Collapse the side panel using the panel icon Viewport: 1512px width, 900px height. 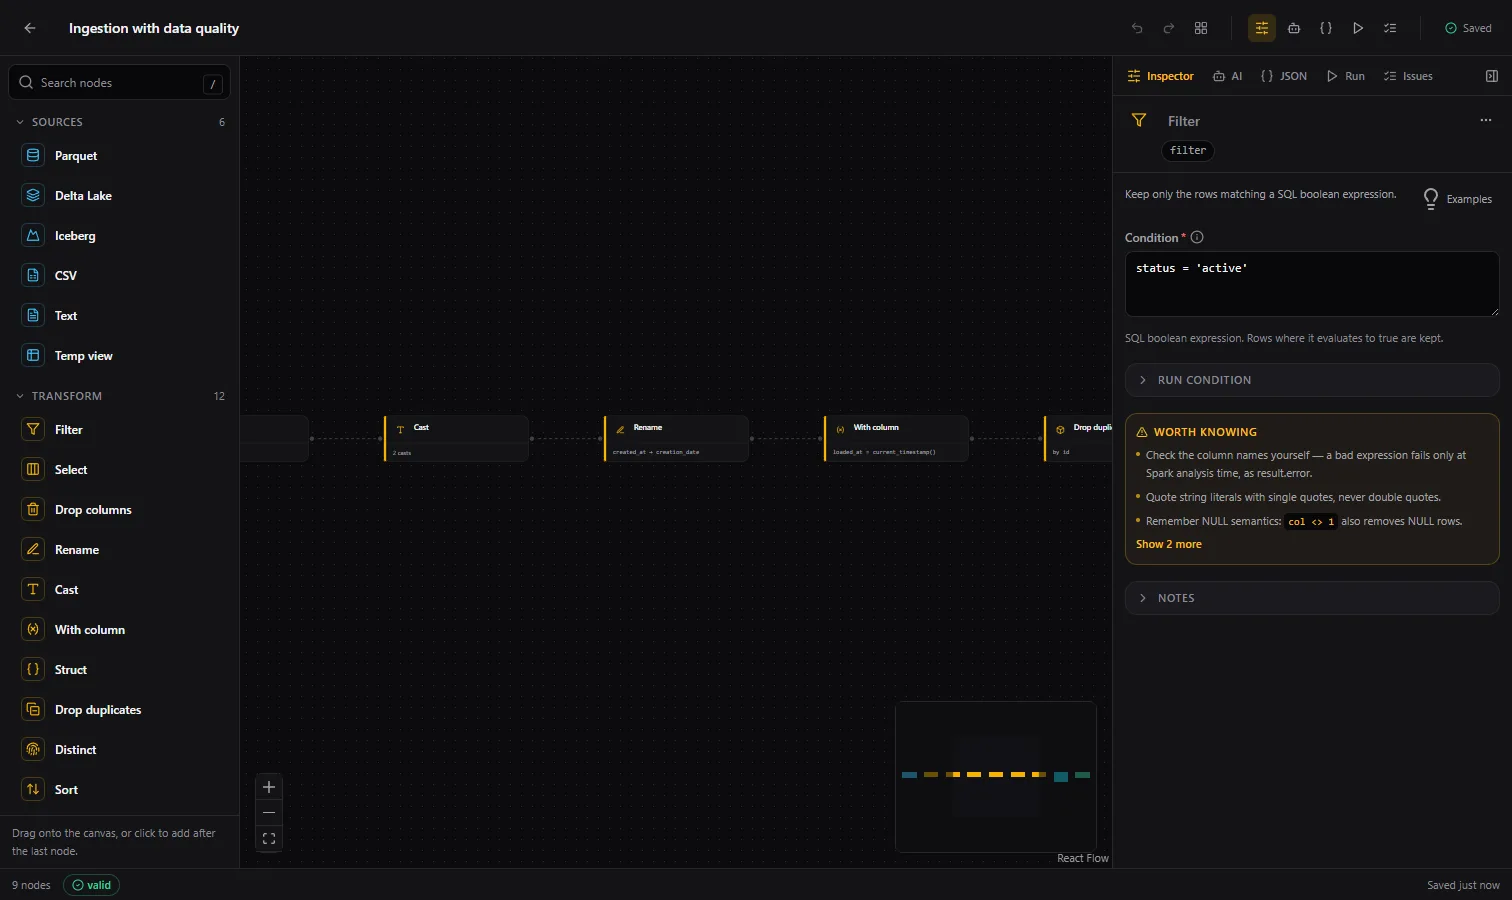click(x=1492, y=76)
